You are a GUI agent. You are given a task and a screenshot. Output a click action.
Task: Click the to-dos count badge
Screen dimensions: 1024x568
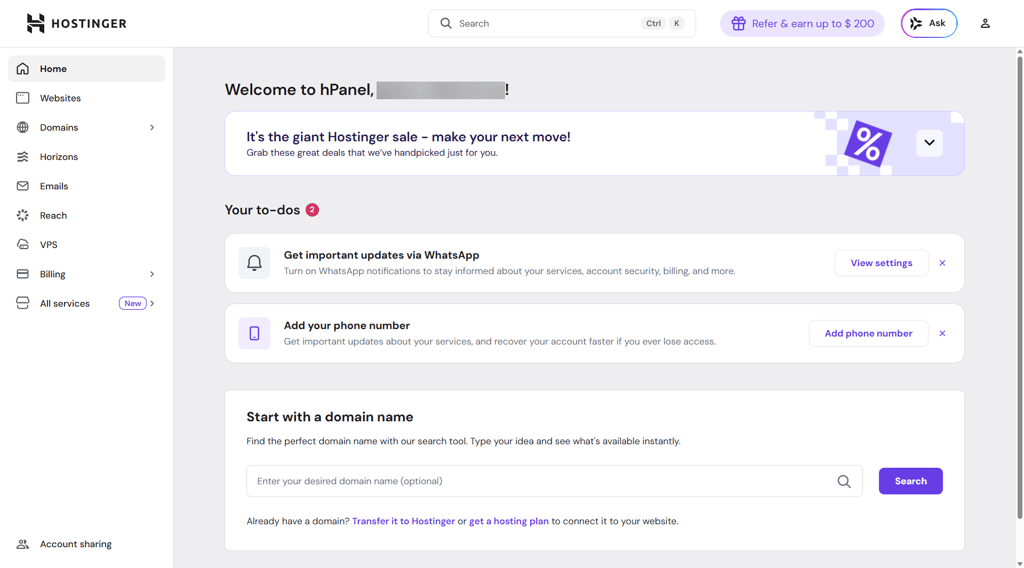(x=312, y=210)
